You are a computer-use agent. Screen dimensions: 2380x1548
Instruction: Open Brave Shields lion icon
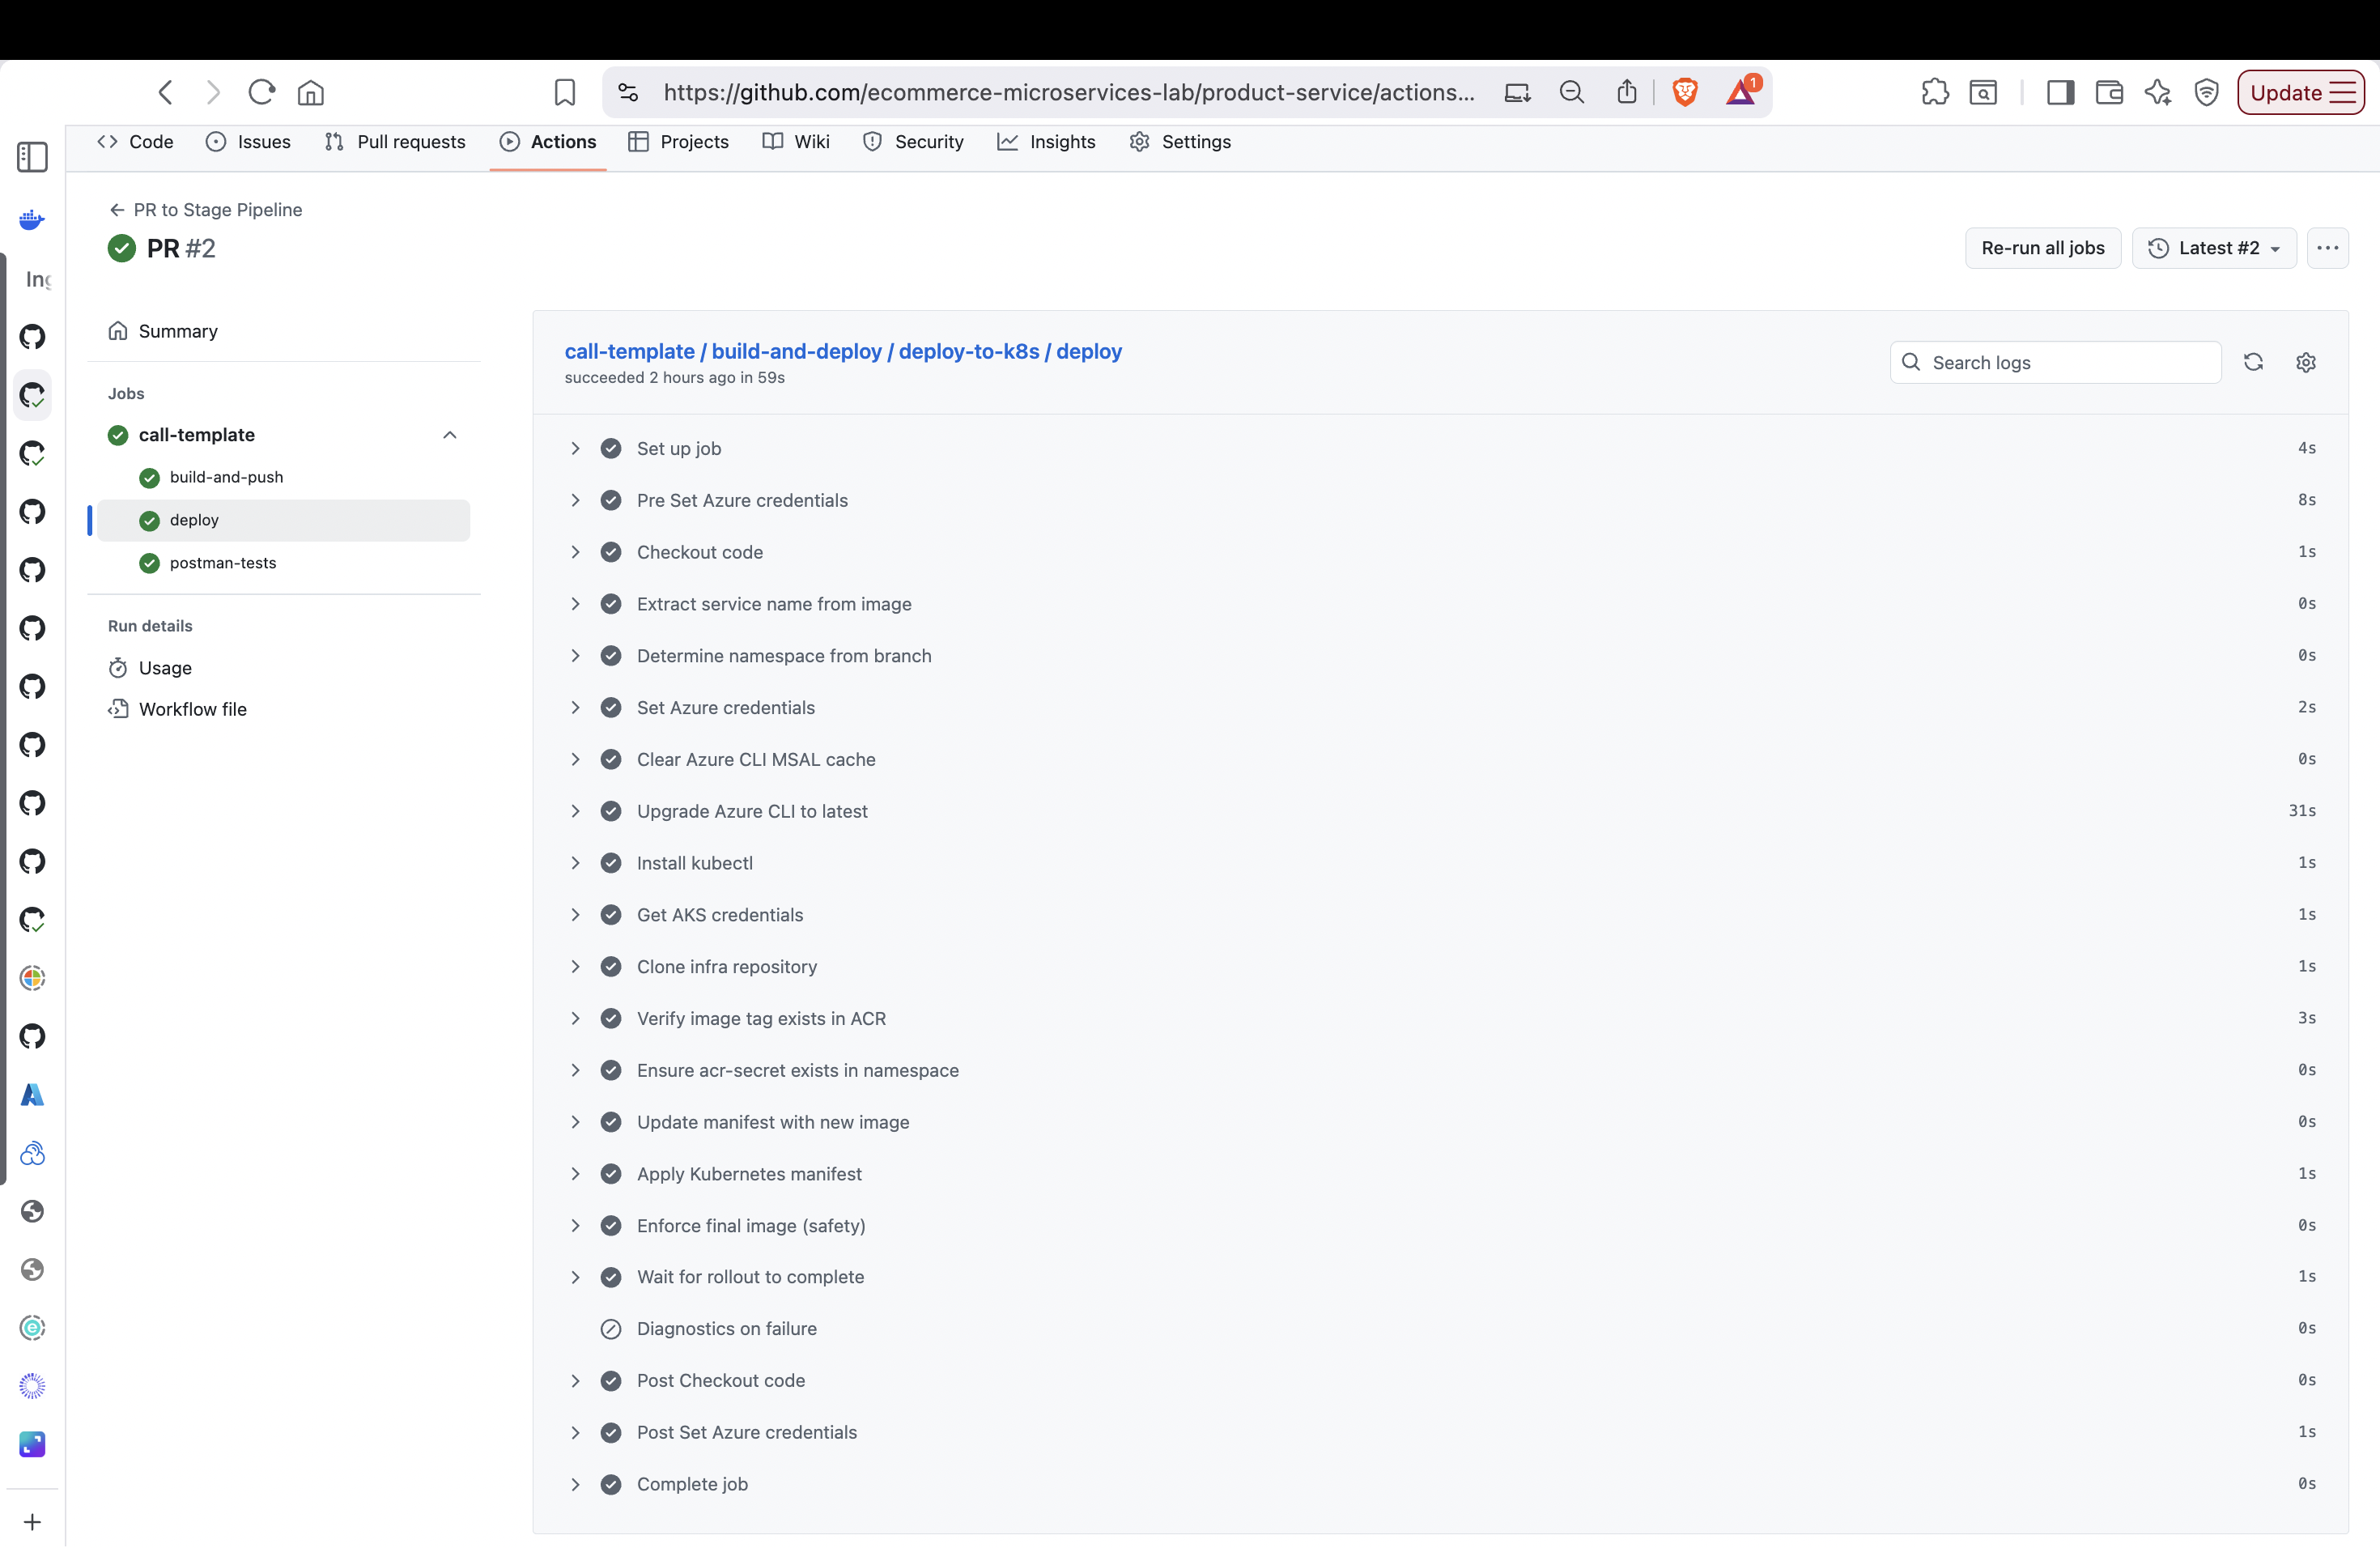coord(1685,93)
